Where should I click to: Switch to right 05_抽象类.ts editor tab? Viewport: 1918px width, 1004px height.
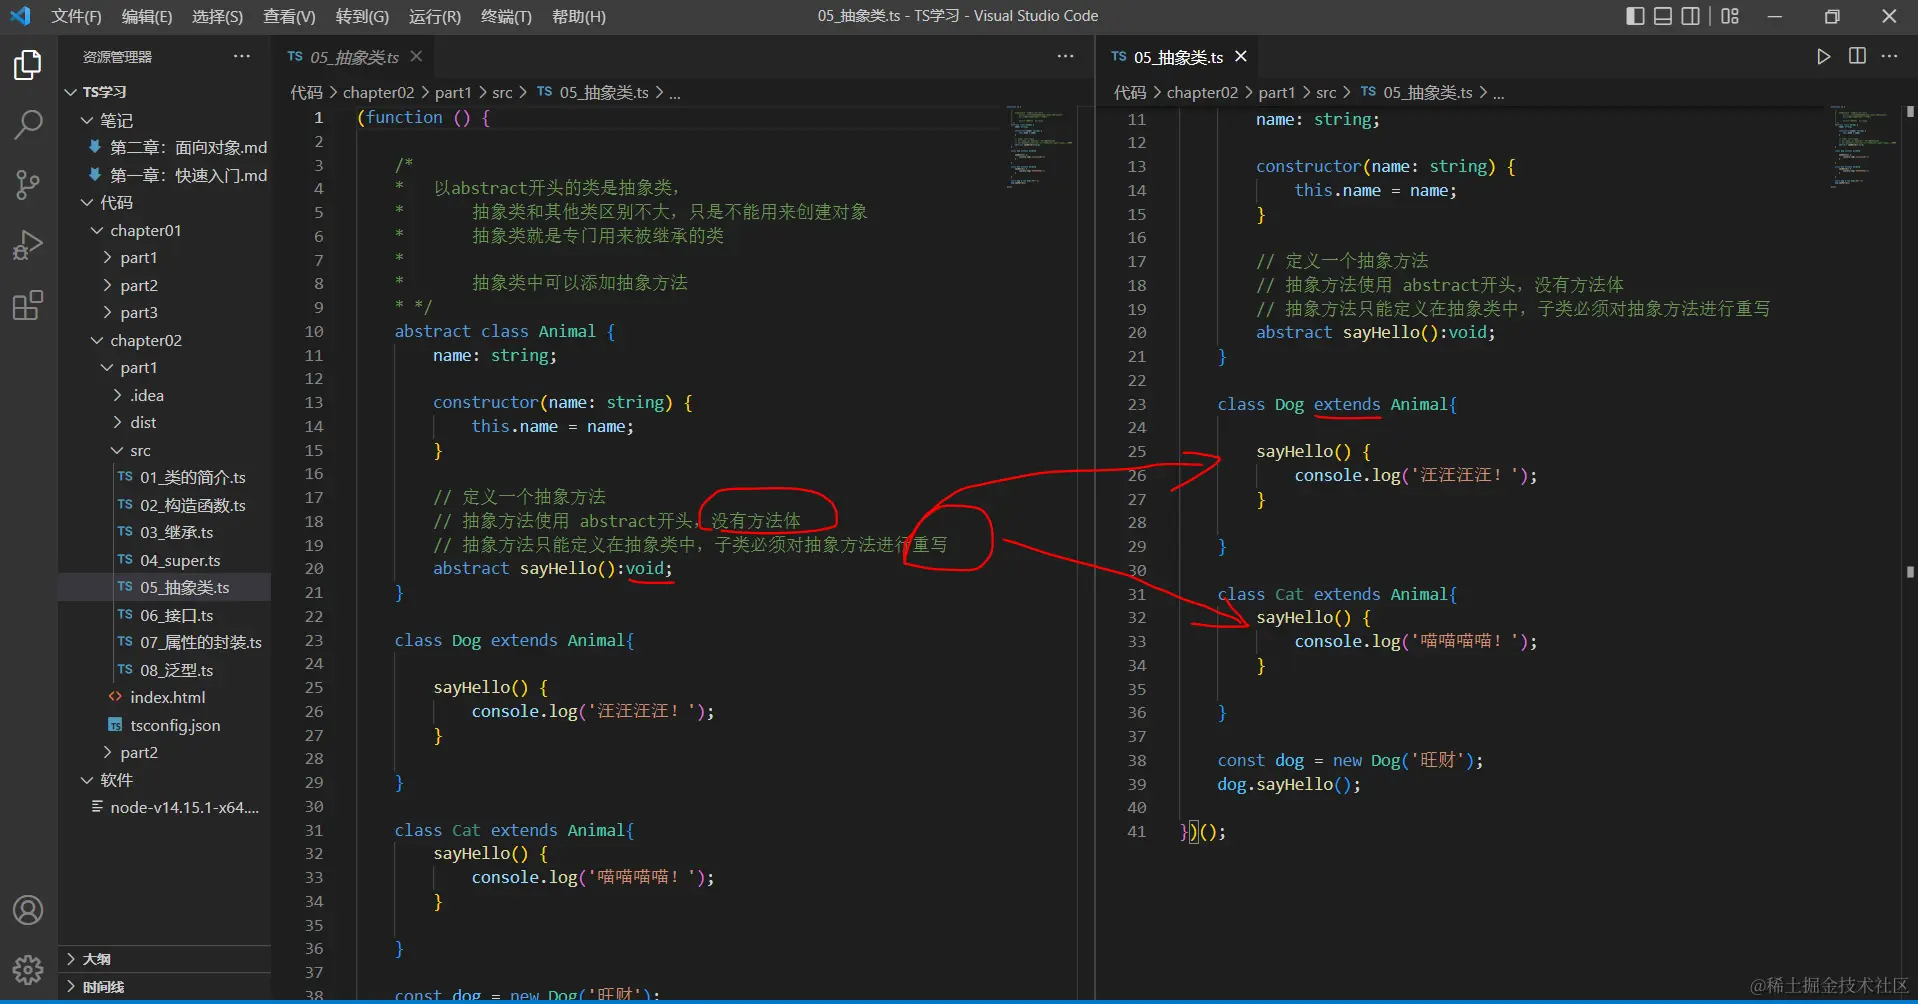tap(1178, 57)
